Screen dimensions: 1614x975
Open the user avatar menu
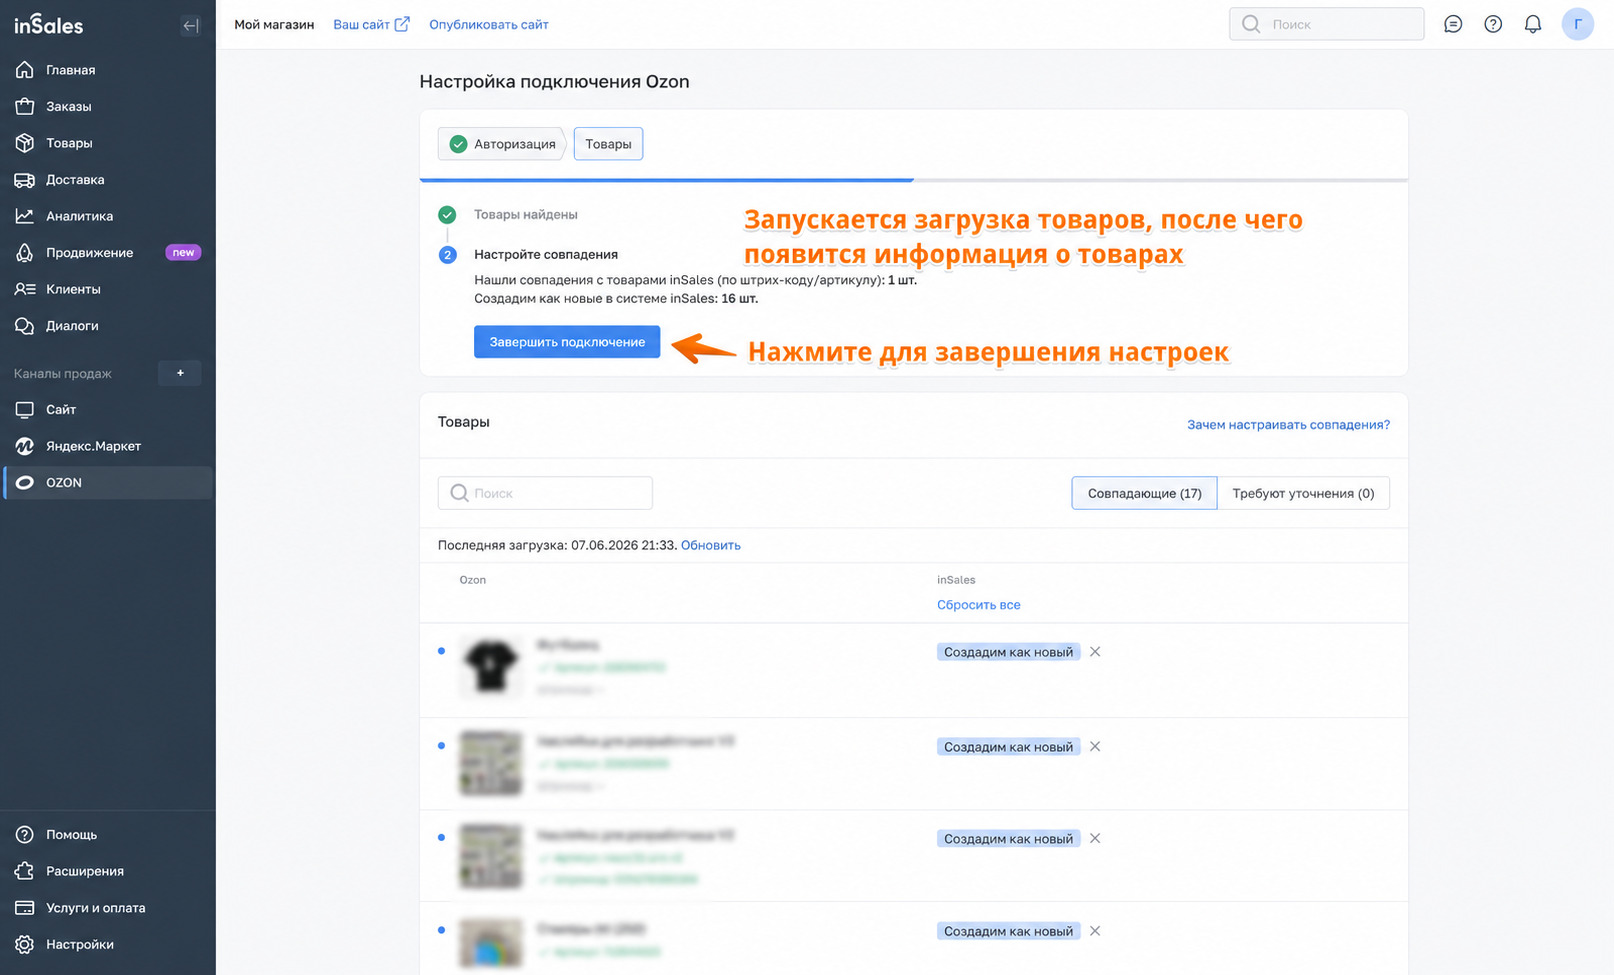1578,24
